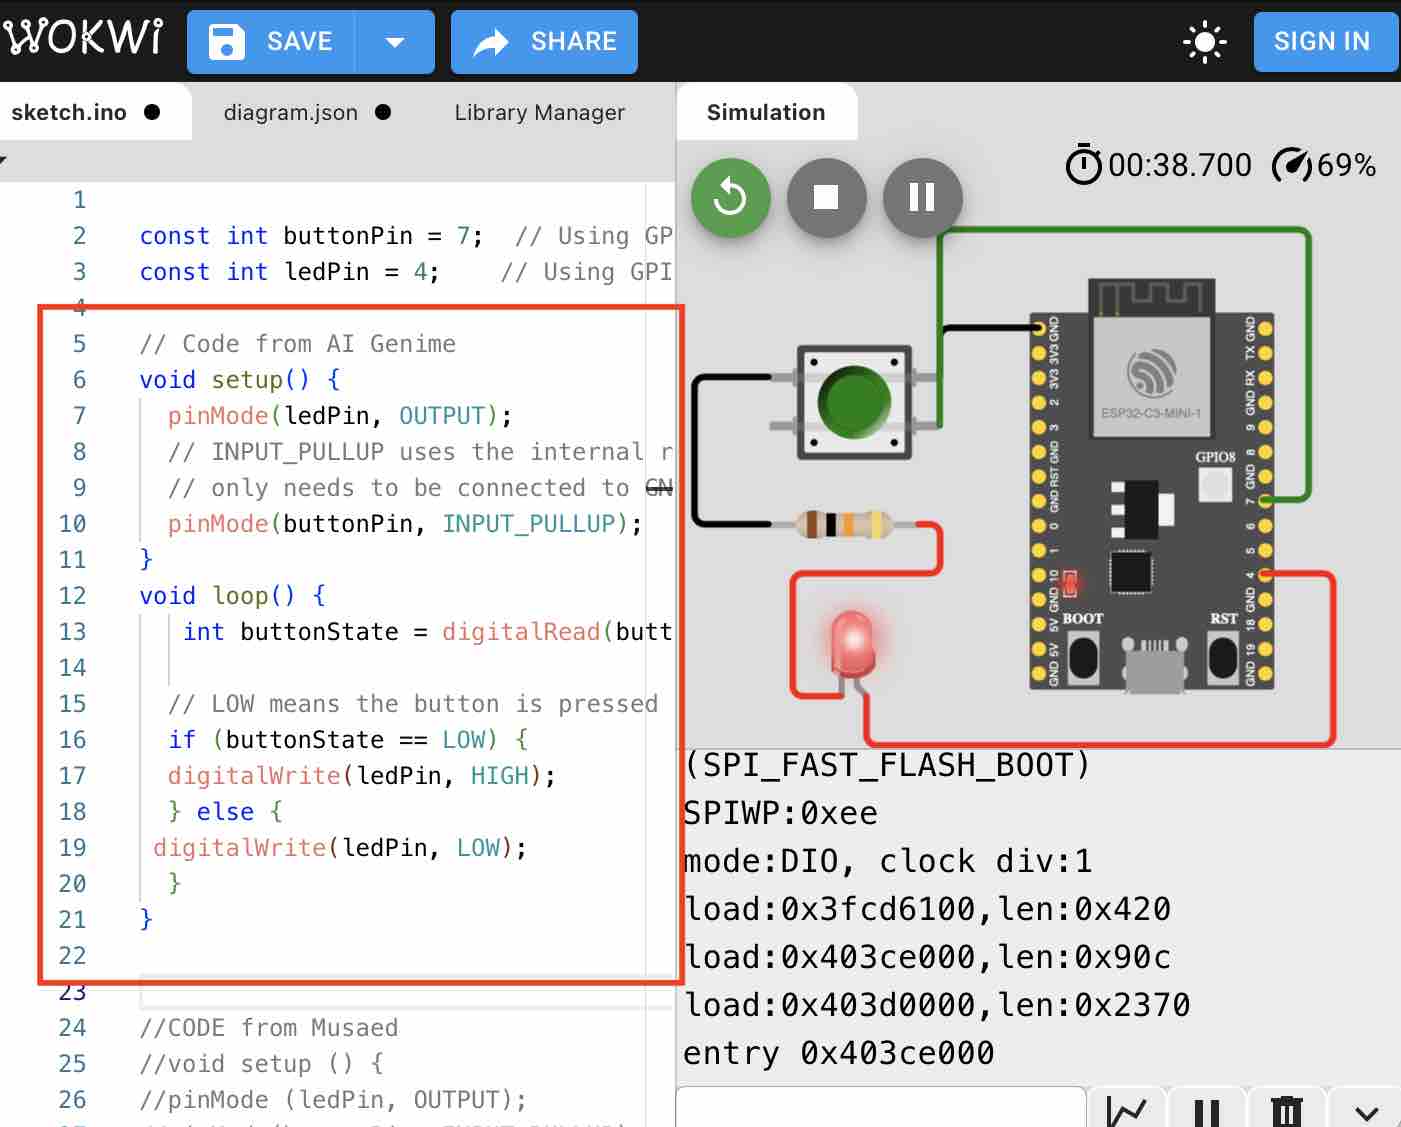Open the Library Manager tab
1401x1127 pixels.
pos(540,112)
